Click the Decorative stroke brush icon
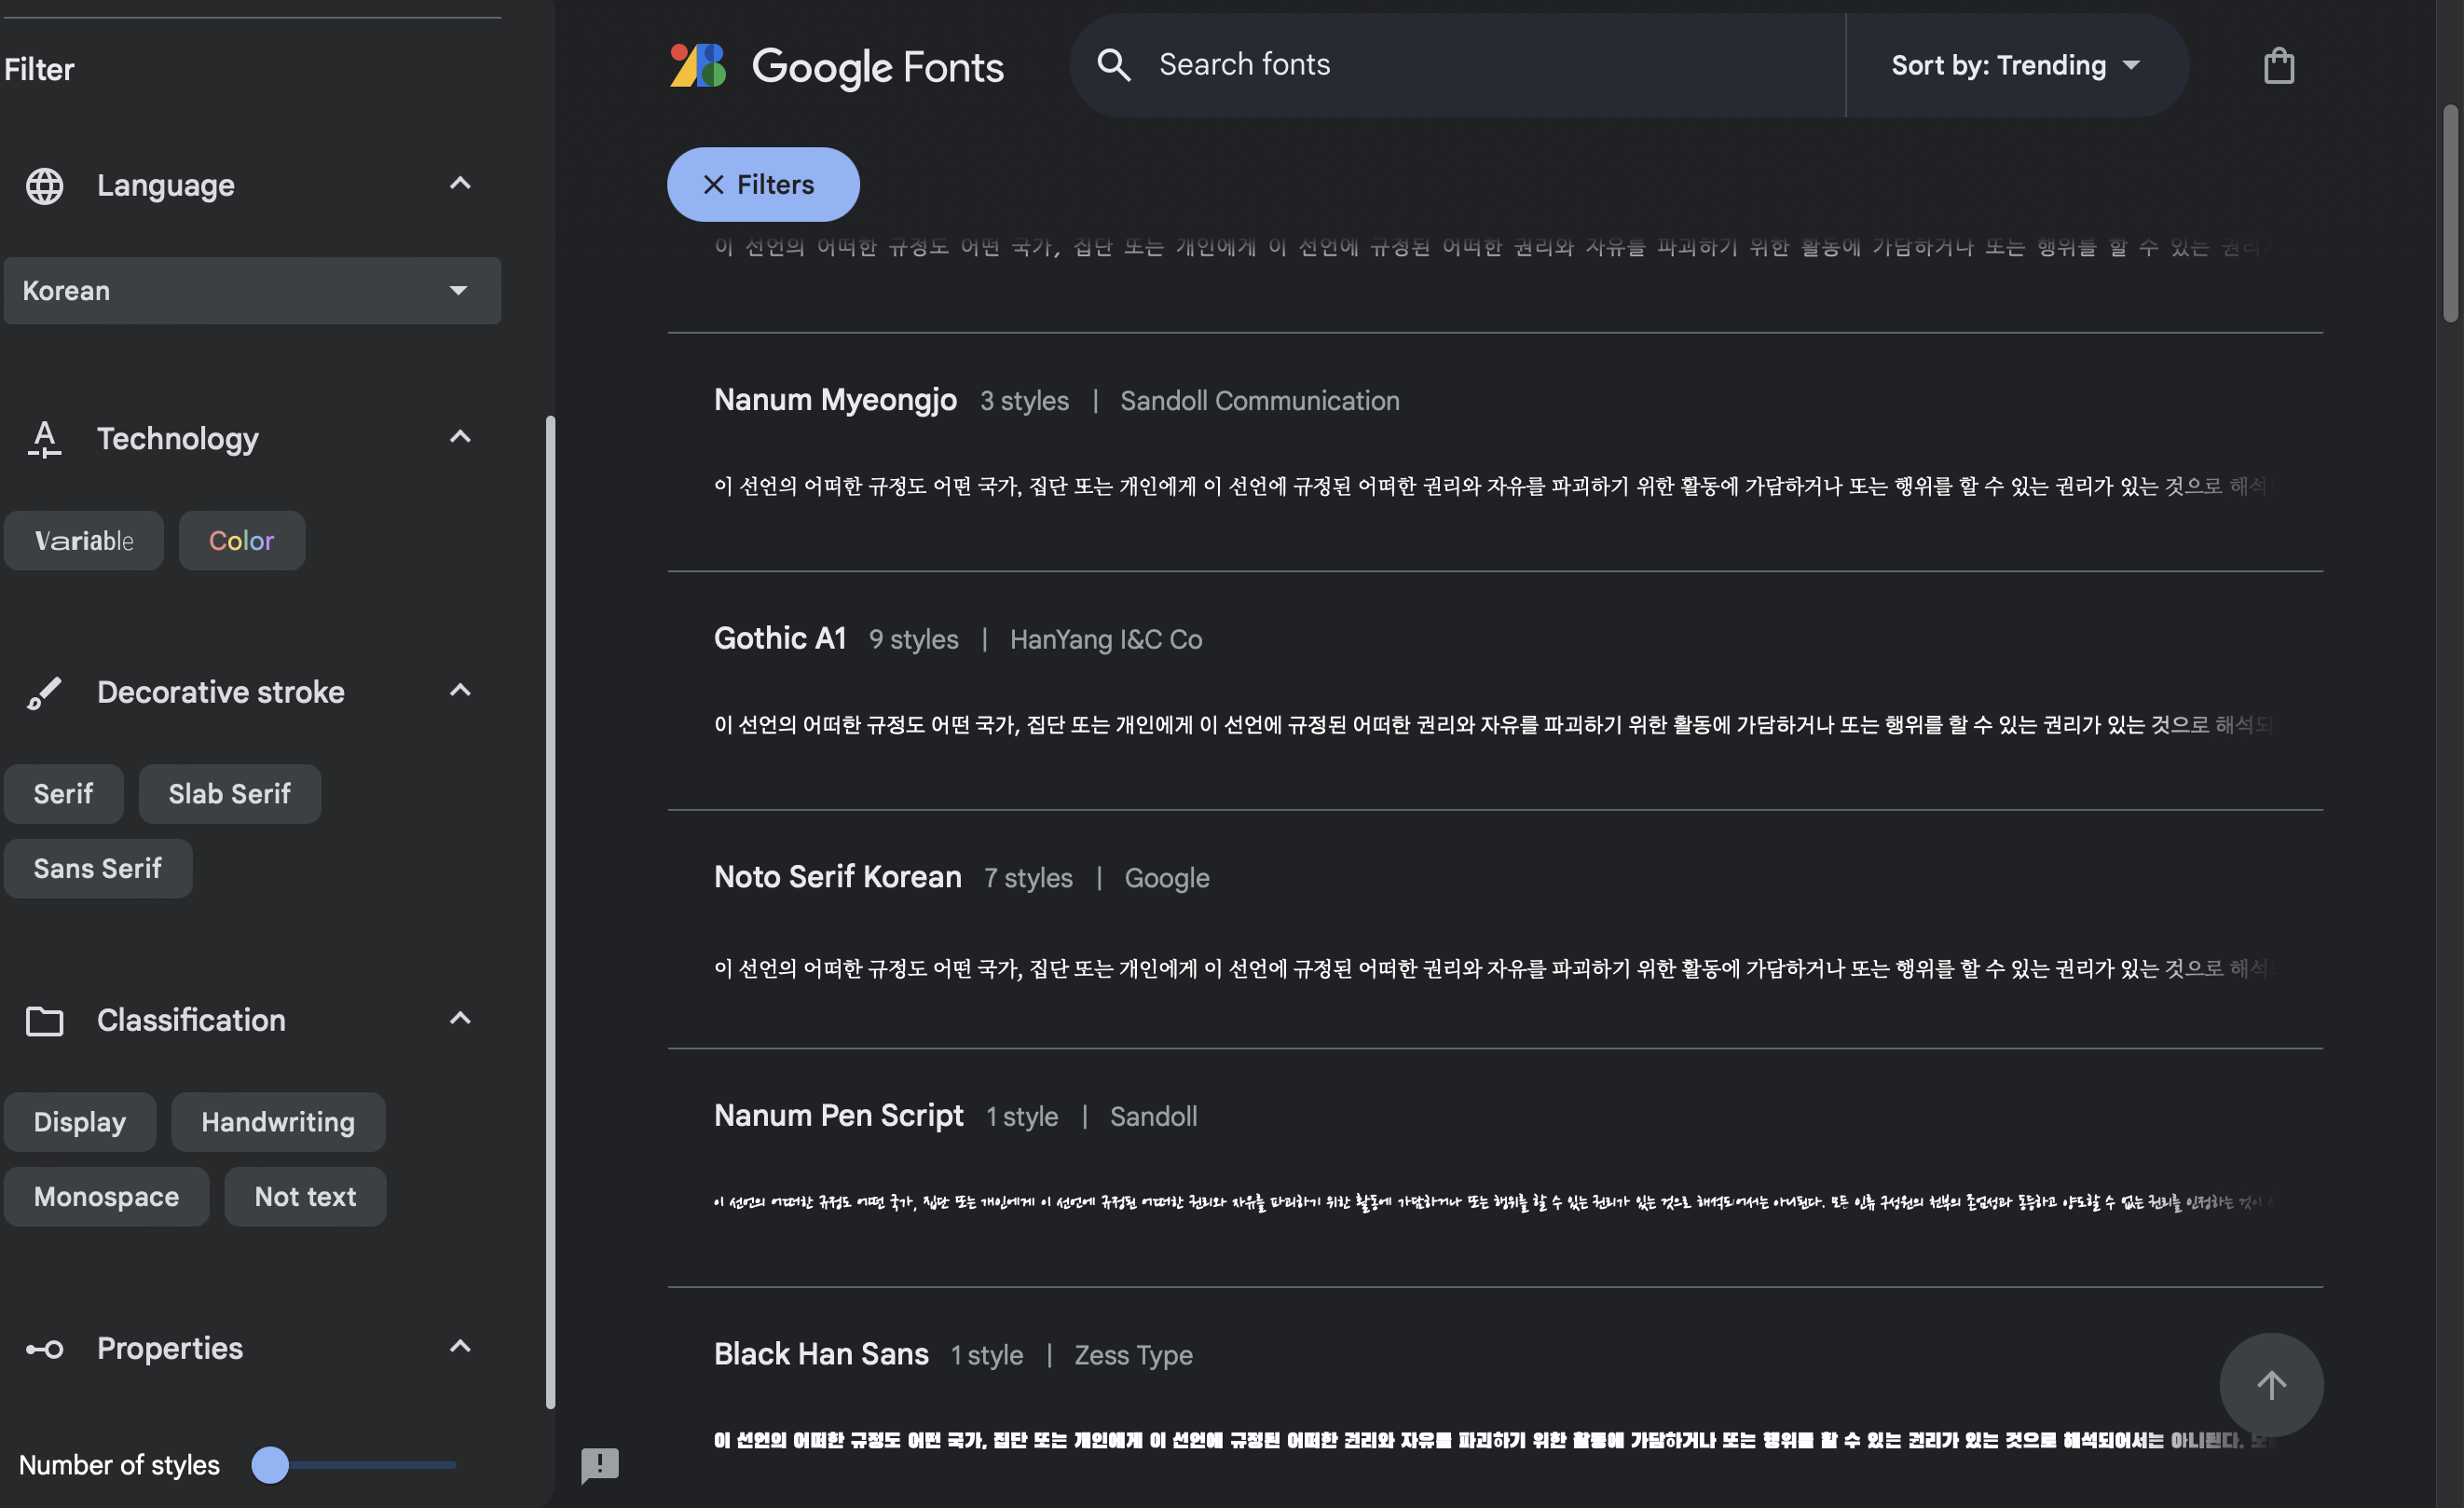The height and width of the screenshot is (1508, 2464). [x=44, y=692]
